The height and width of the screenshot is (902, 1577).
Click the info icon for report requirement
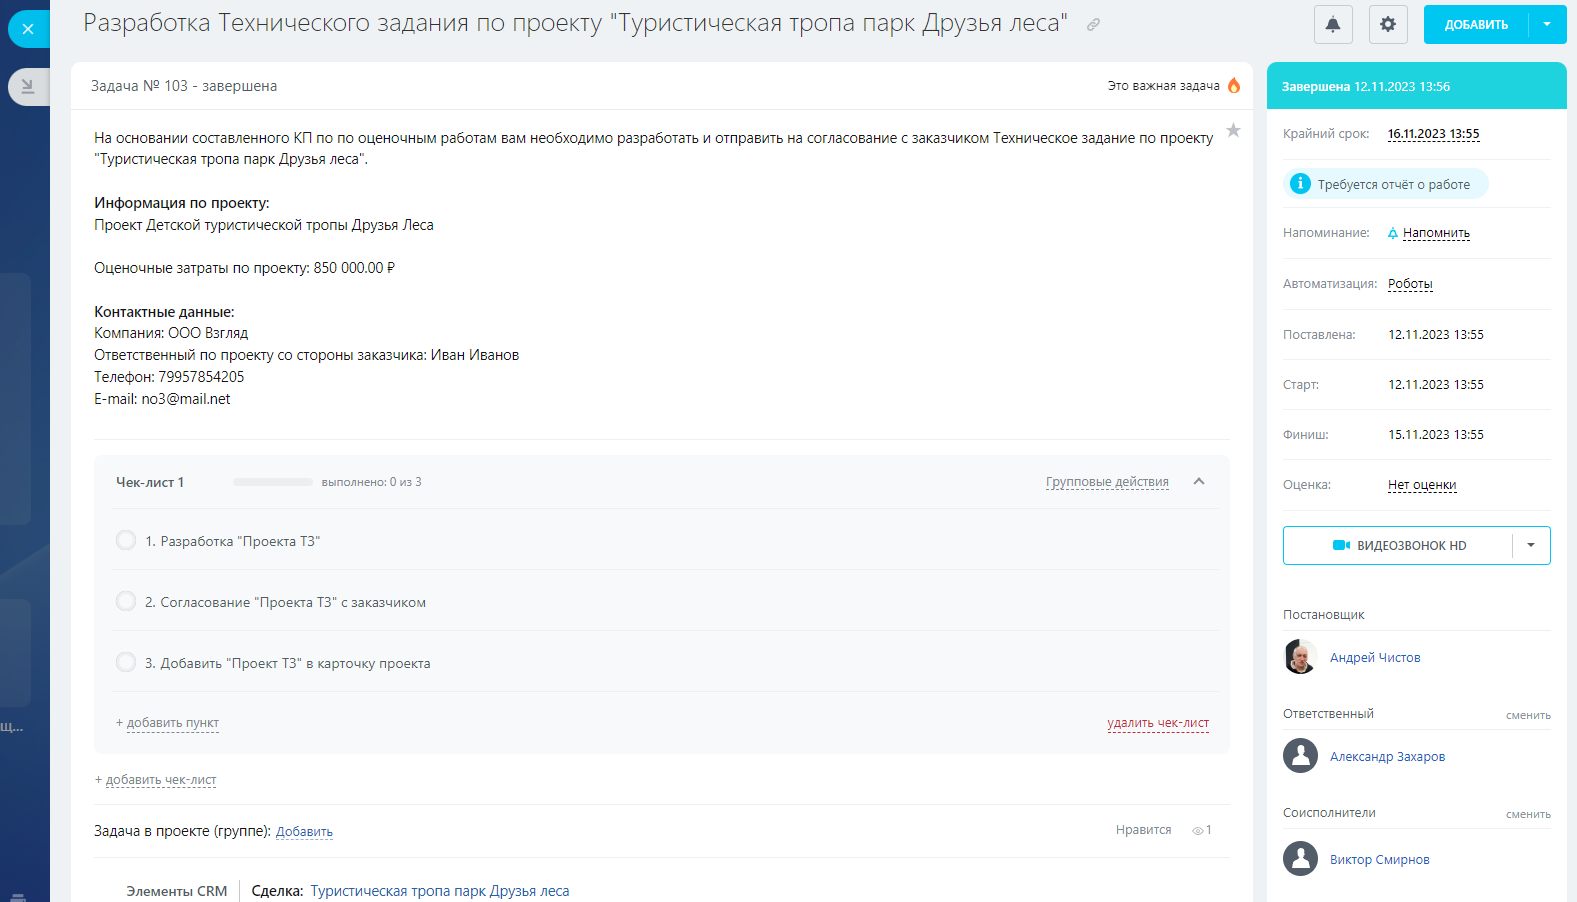[1300, 184]
